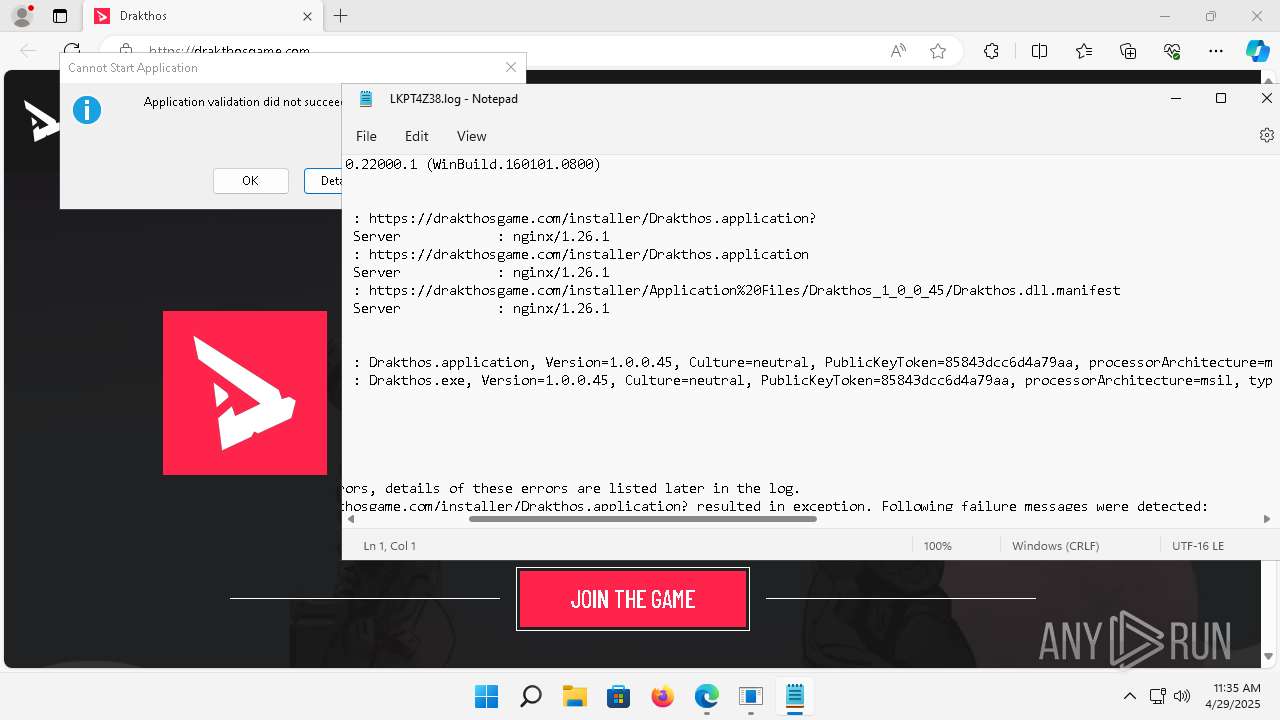Viewport: 1280px width, 720px height.
Task: Click page scroll down arrow in Edge
Action: 1268,657
